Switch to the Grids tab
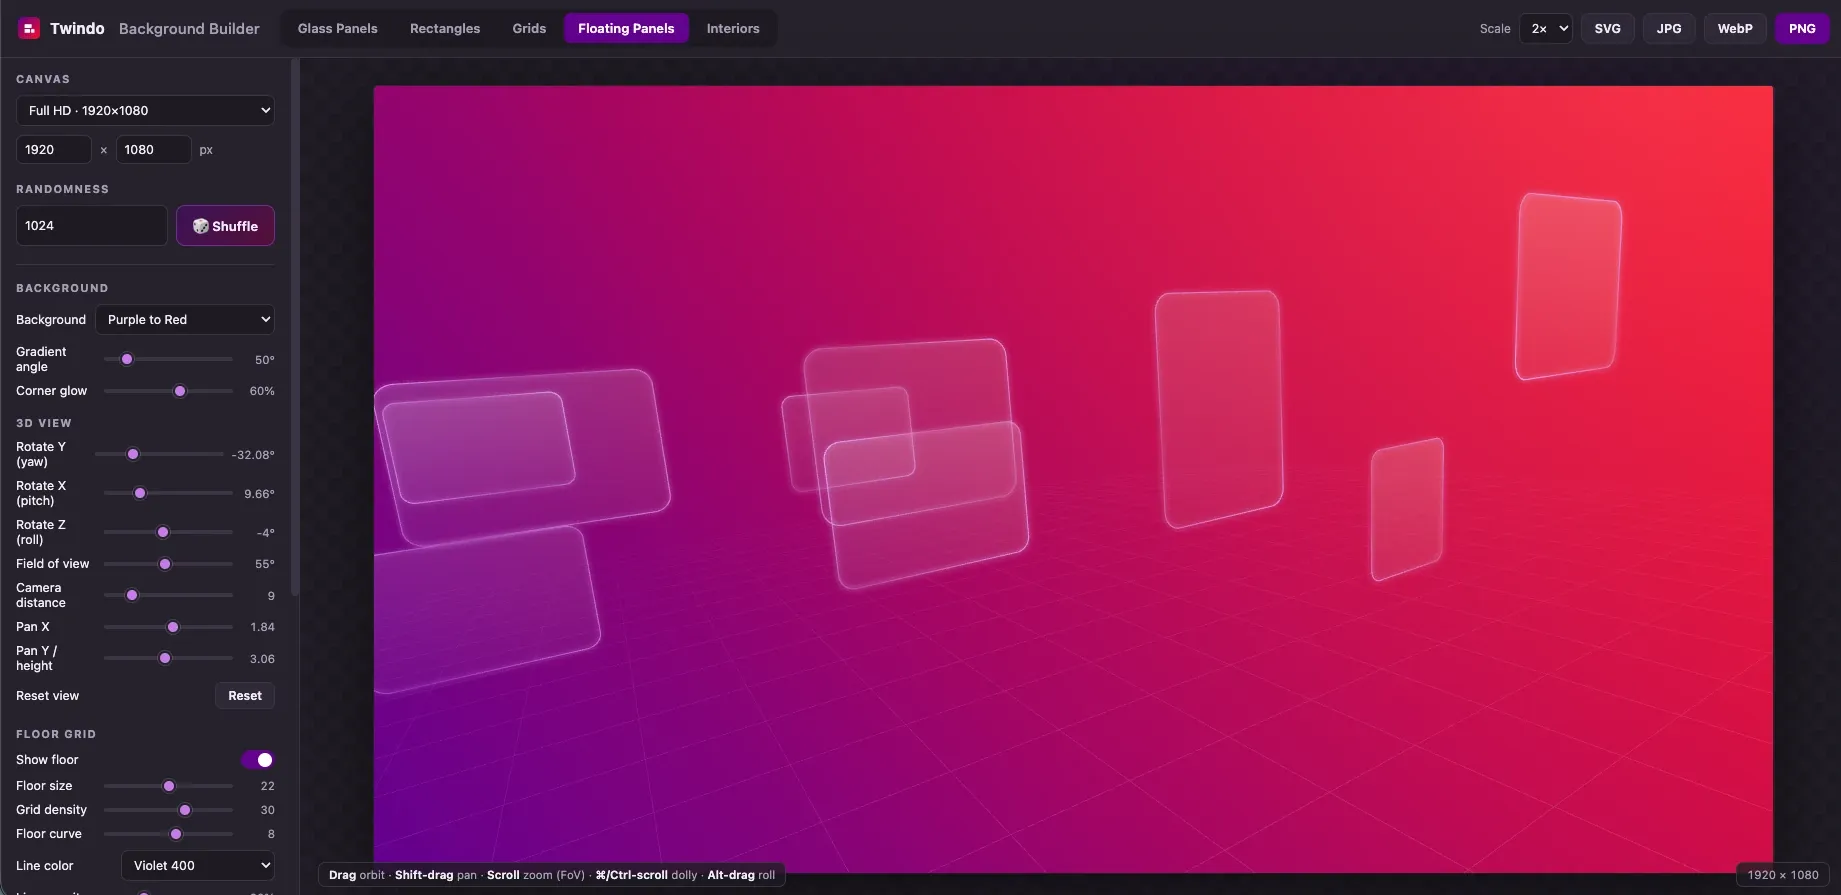The width and height of the screenshot is (1841, 895). pyautogui.click(x=529, y=28)
